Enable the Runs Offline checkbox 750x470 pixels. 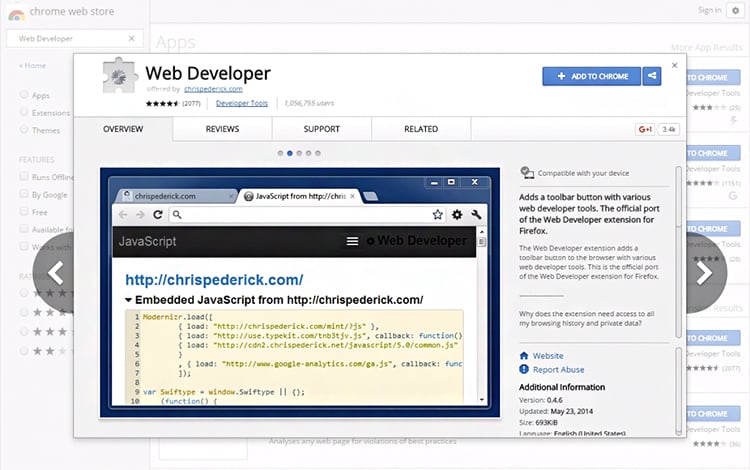point(23,176)
